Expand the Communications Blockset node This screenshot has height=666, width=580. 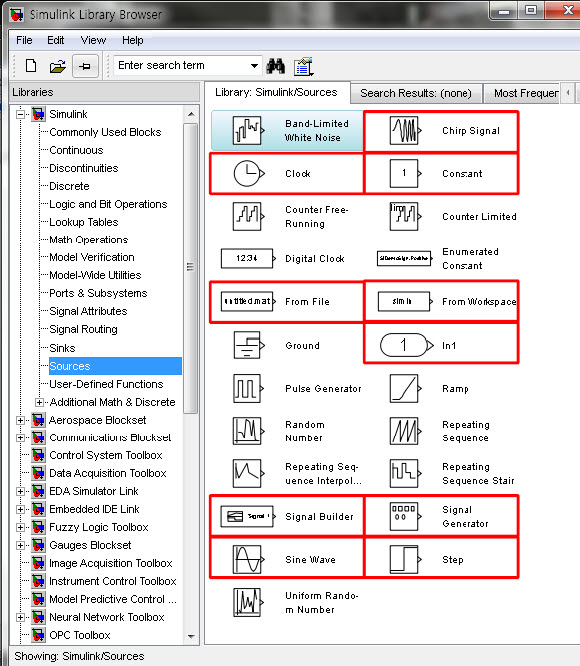coord(20,437)
